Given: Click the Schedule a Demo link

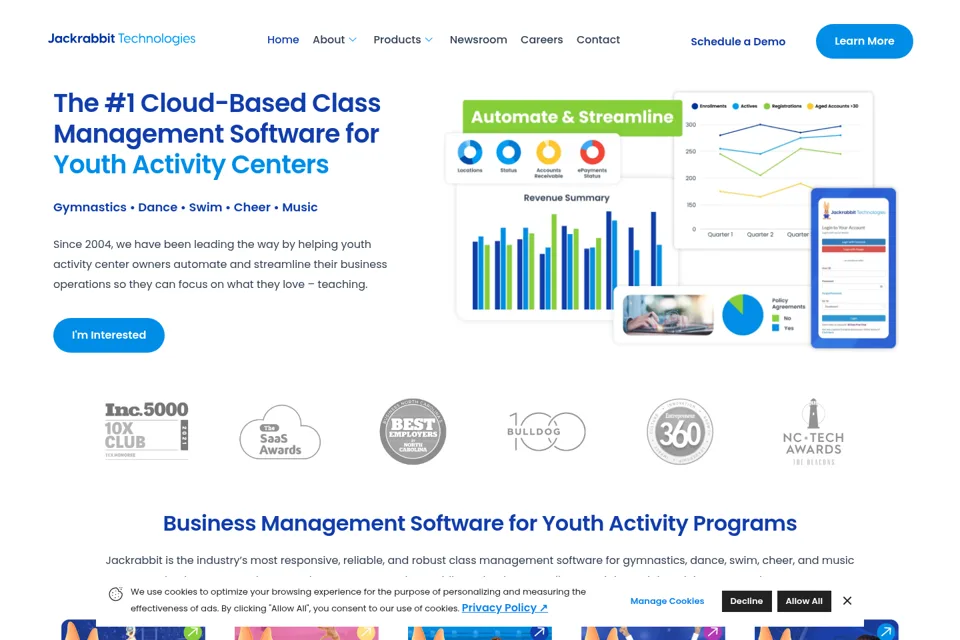Looking at the screenshot, I should click(x=738, y=42).
